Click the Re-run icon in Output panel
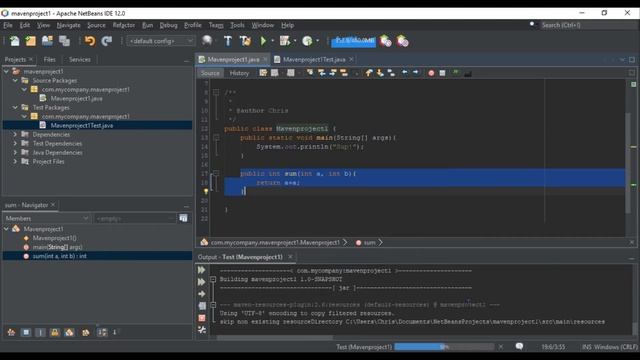640x360 pixels. pyautogui.click(x=202, y=270)
